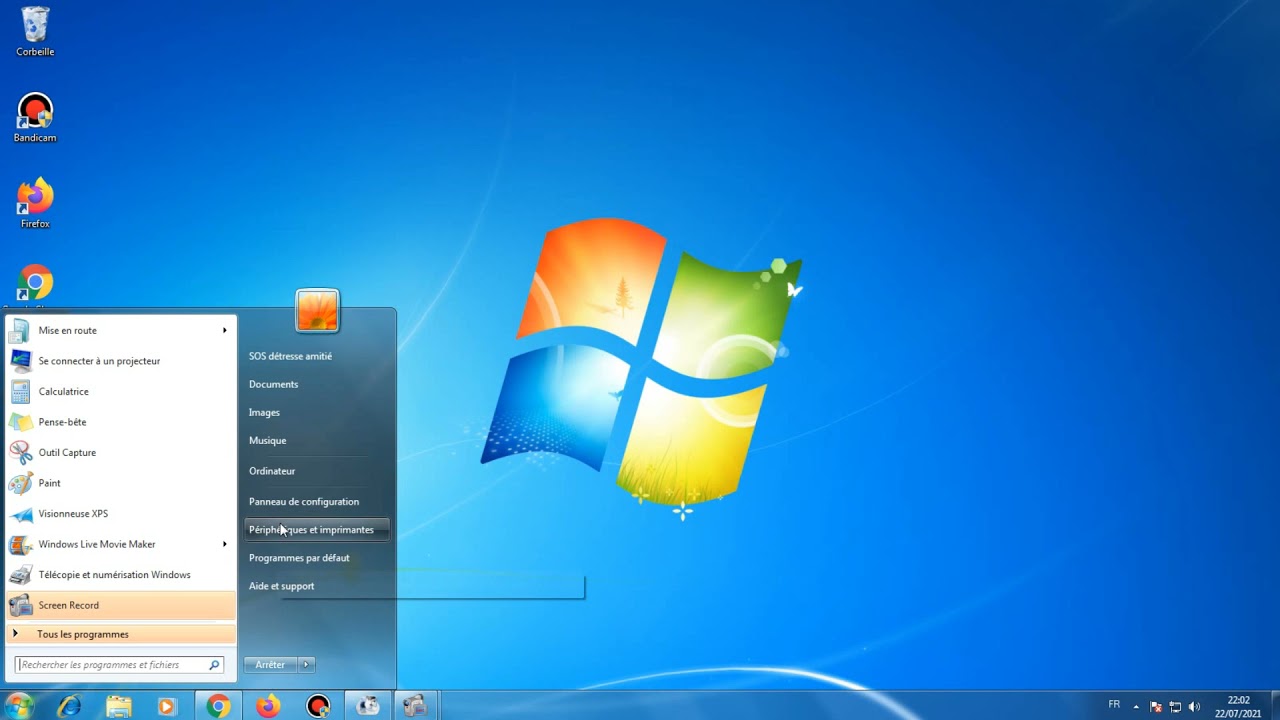Image resolution: width=1280 pixels, height=720 pixels.
Task: Expand the Mise en route submenu arrow
Action: point(225,330)
